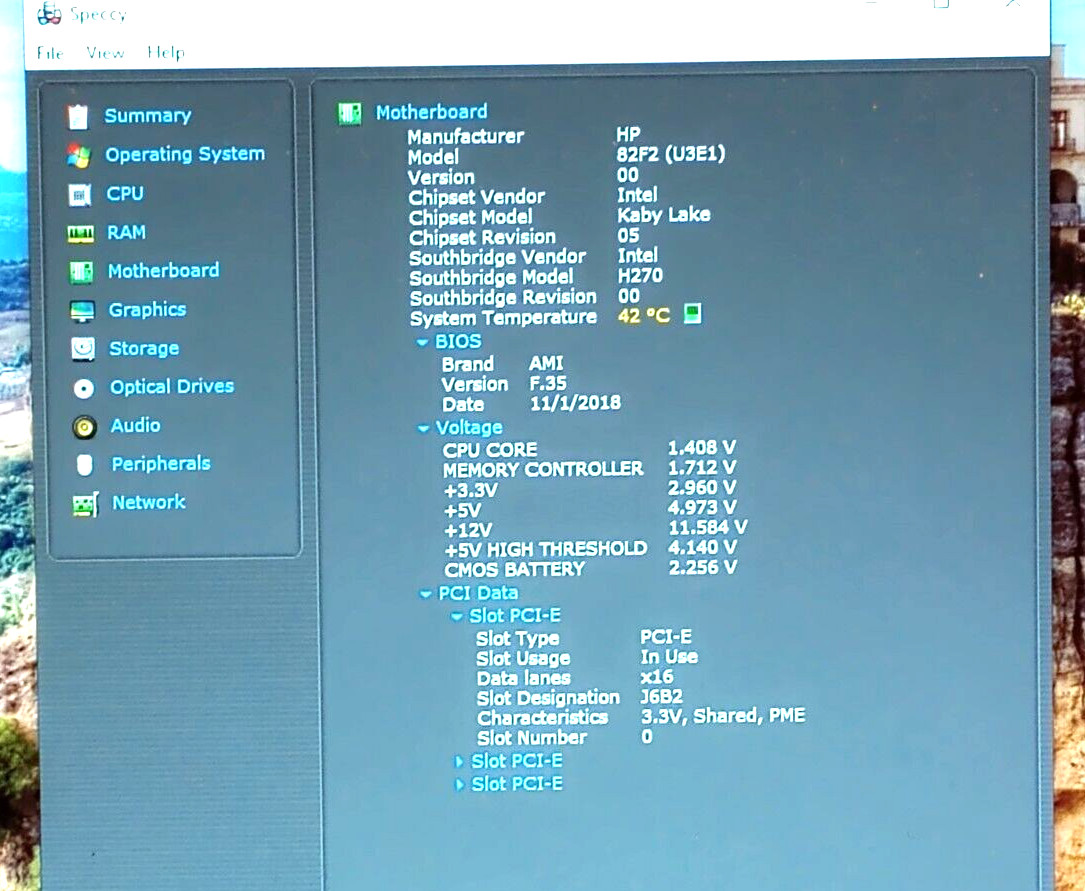Click the Storage hard drive icon

click(x=83, y=349)
